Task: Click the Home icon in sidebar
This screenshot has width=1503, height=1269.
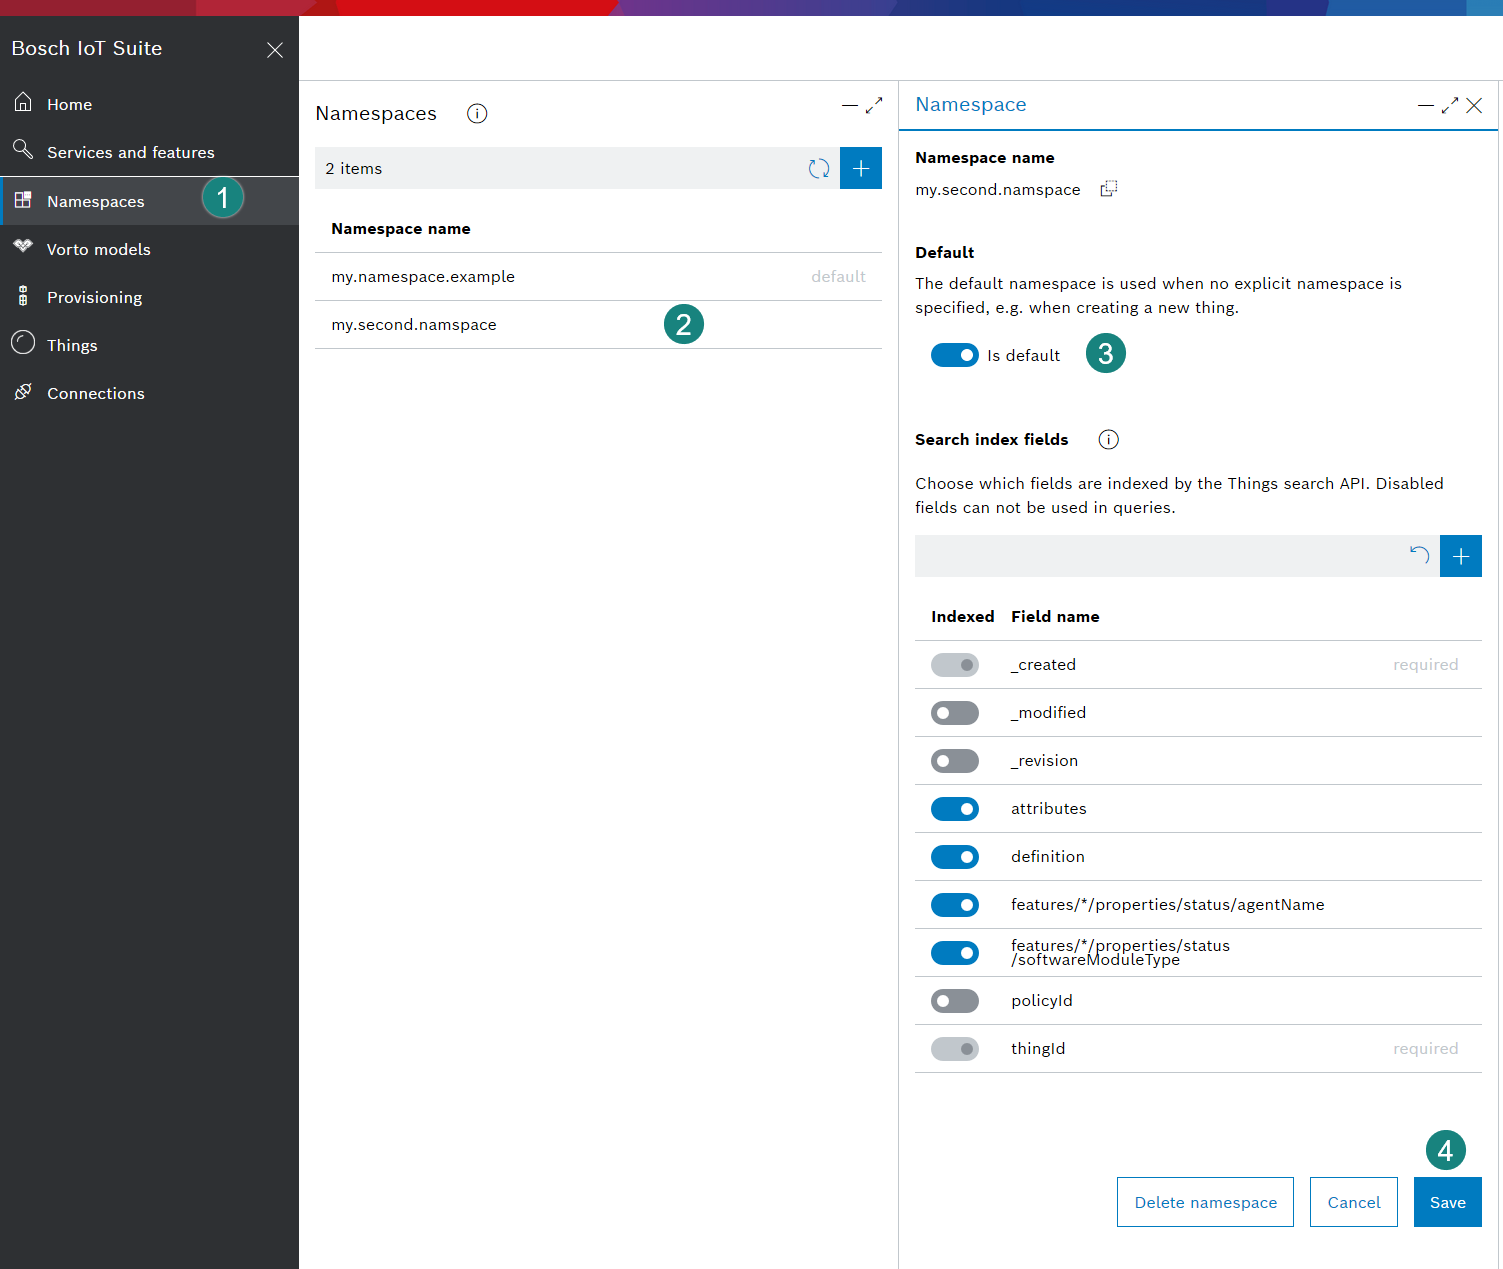Action: tap(23, 102)
